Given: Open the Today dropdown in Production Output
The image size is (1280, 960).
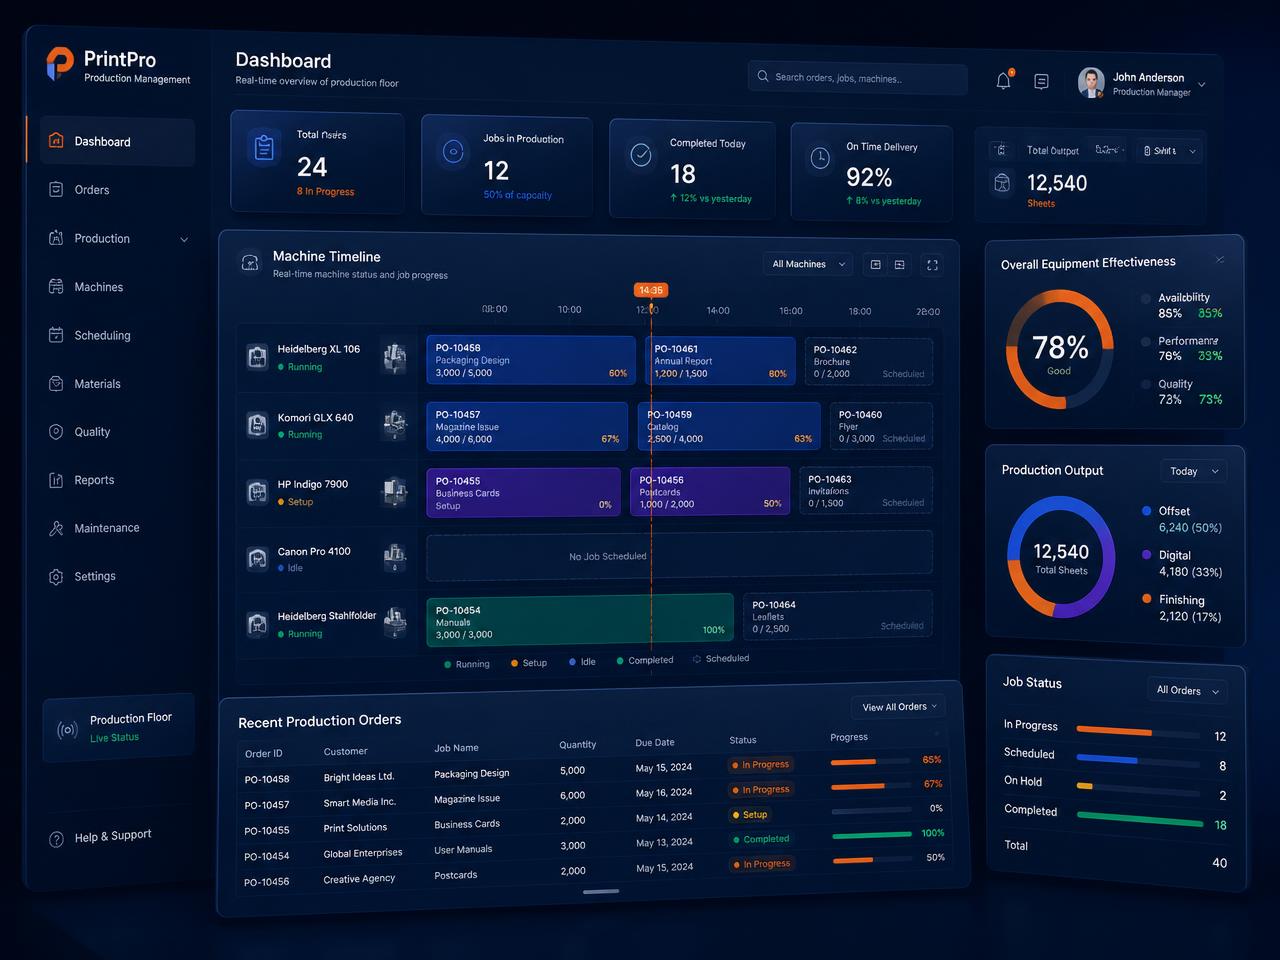Looking at the screenshot, I should coord(1194,471).
